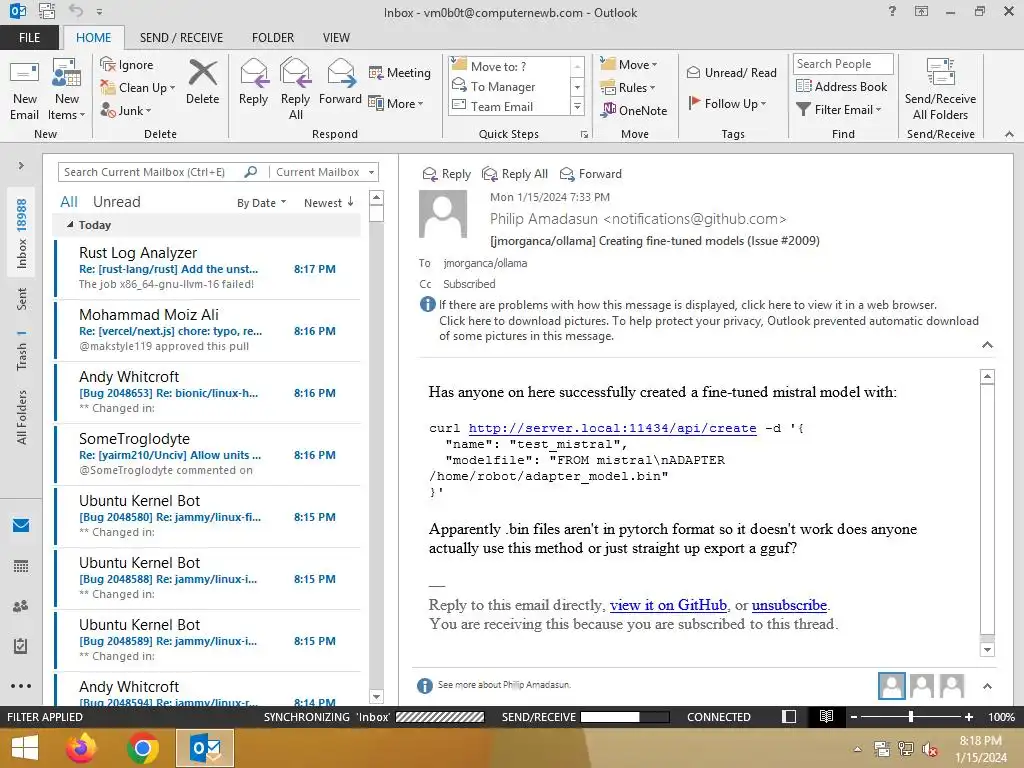Click the Search Current Mailbox field
This screenshot has height=768, width=1024.
(x=152, y=172)
